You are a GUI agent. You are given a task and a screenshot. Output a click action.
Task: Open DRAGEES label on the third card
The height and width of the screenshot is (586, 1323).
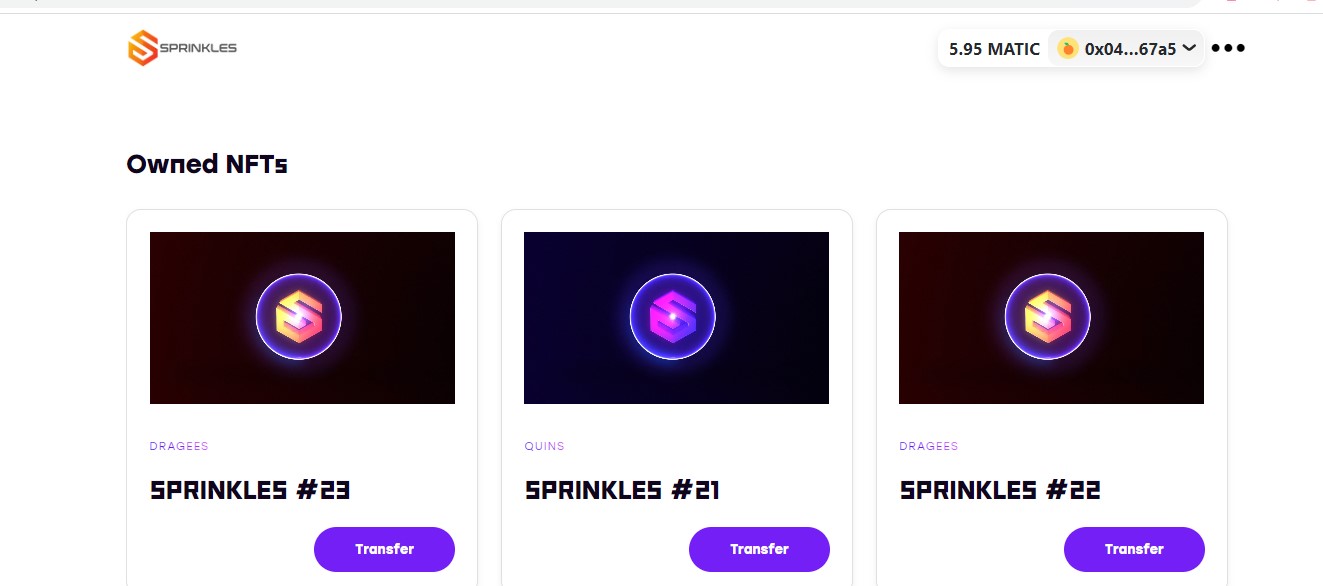click(929, 446)
